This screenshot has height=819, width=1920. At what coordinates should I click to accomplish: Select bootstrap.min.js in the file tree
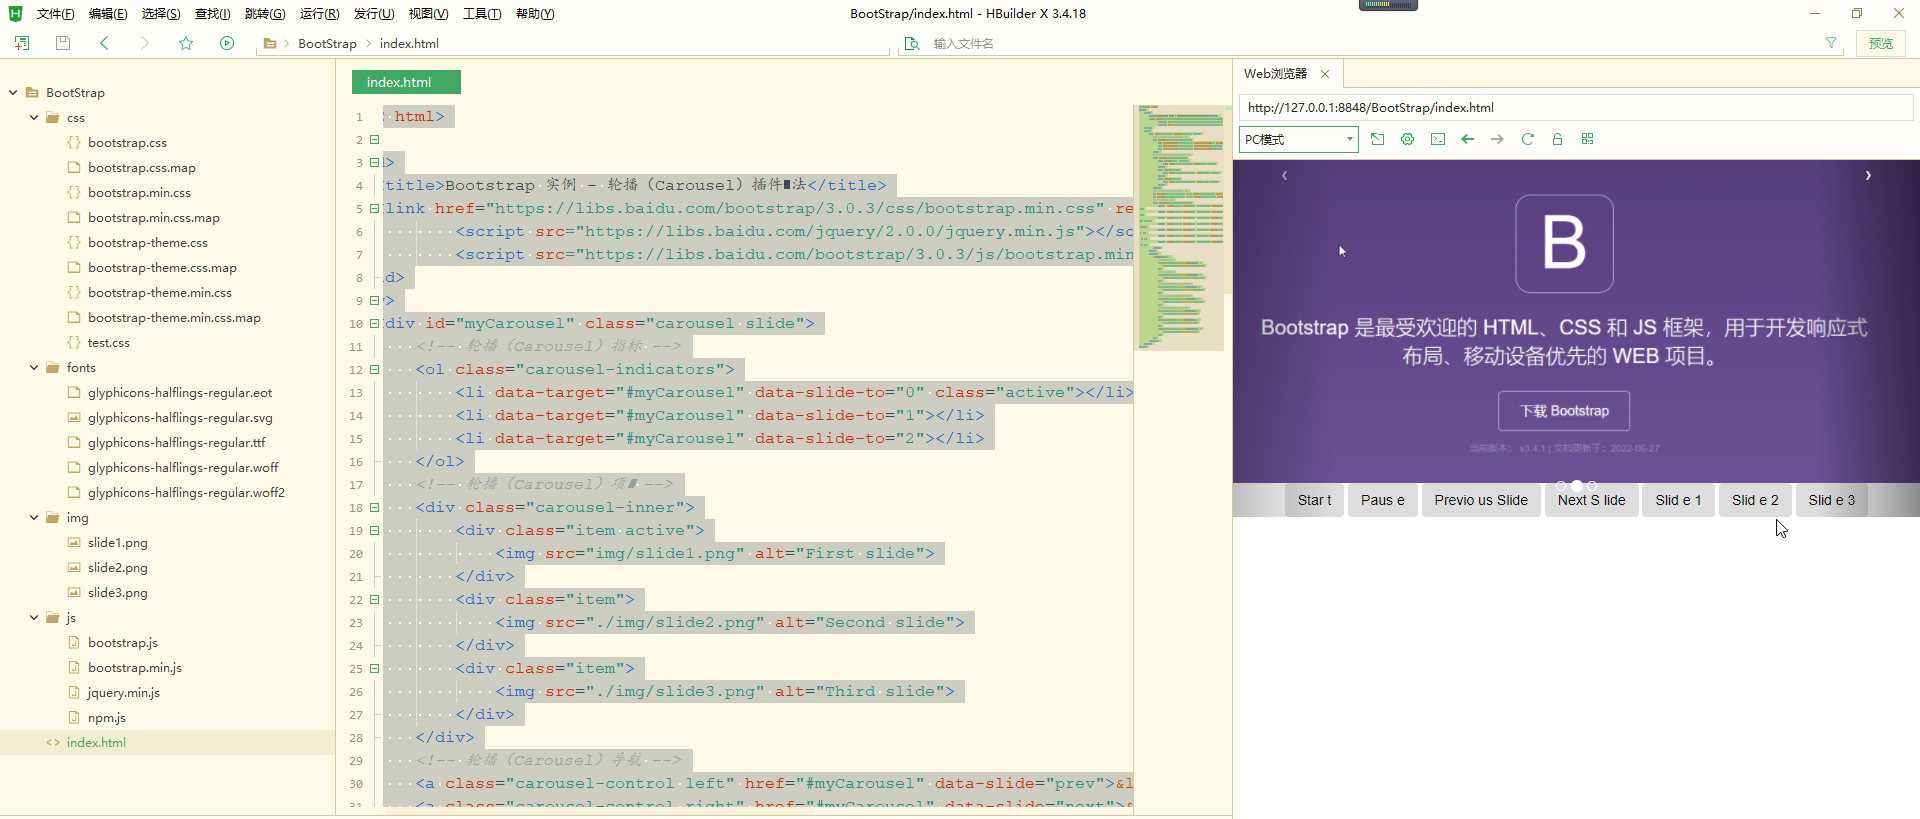[135, 667]
